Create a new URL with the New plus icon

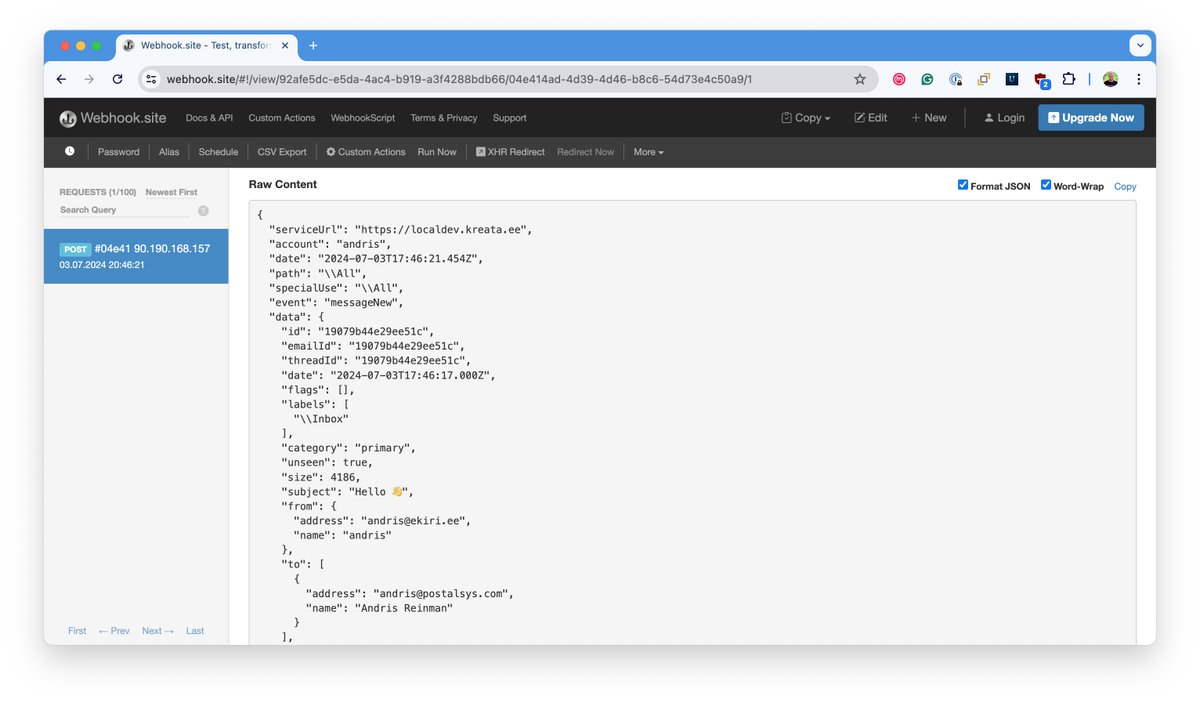pyautogui.click(x=927, y=117)
